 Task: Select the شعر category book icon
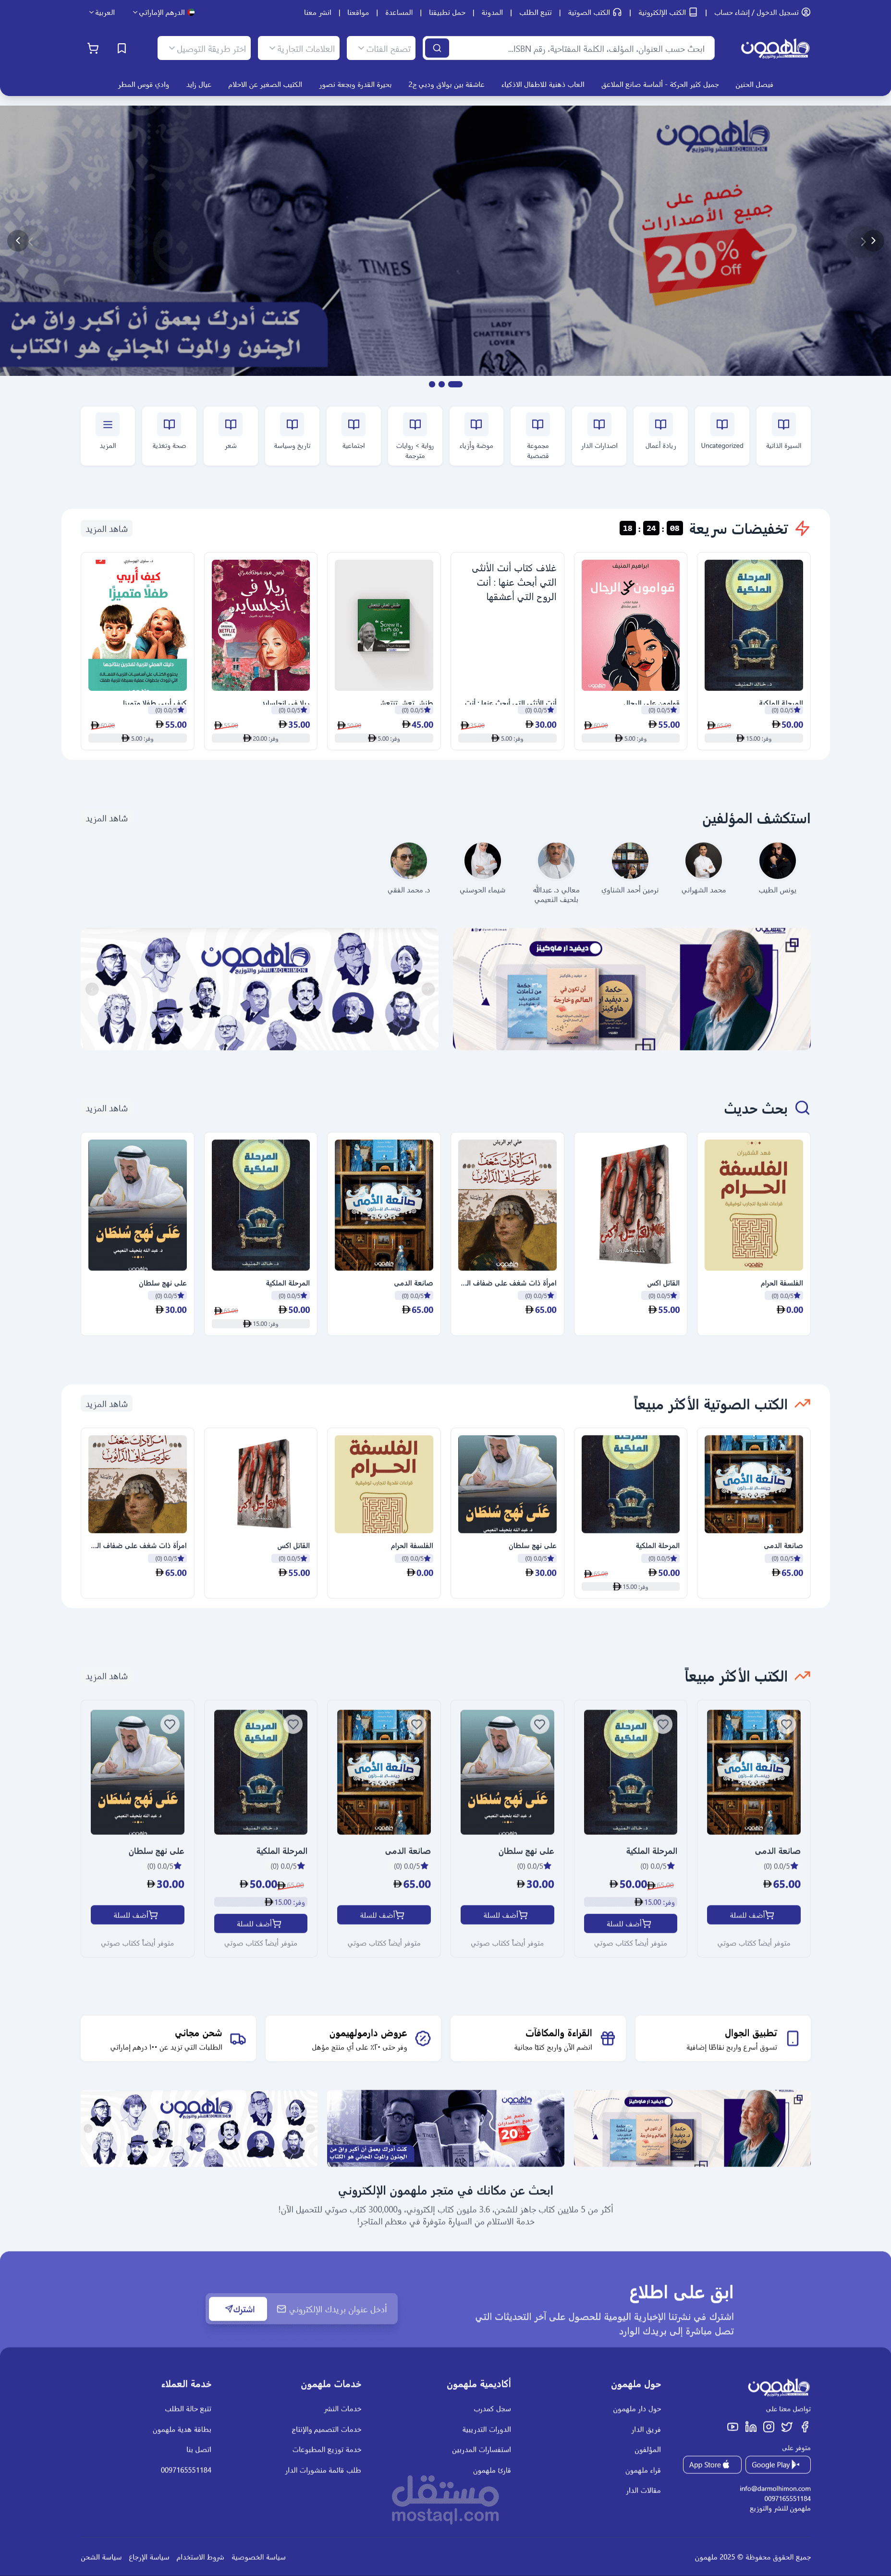pos(231,424)
